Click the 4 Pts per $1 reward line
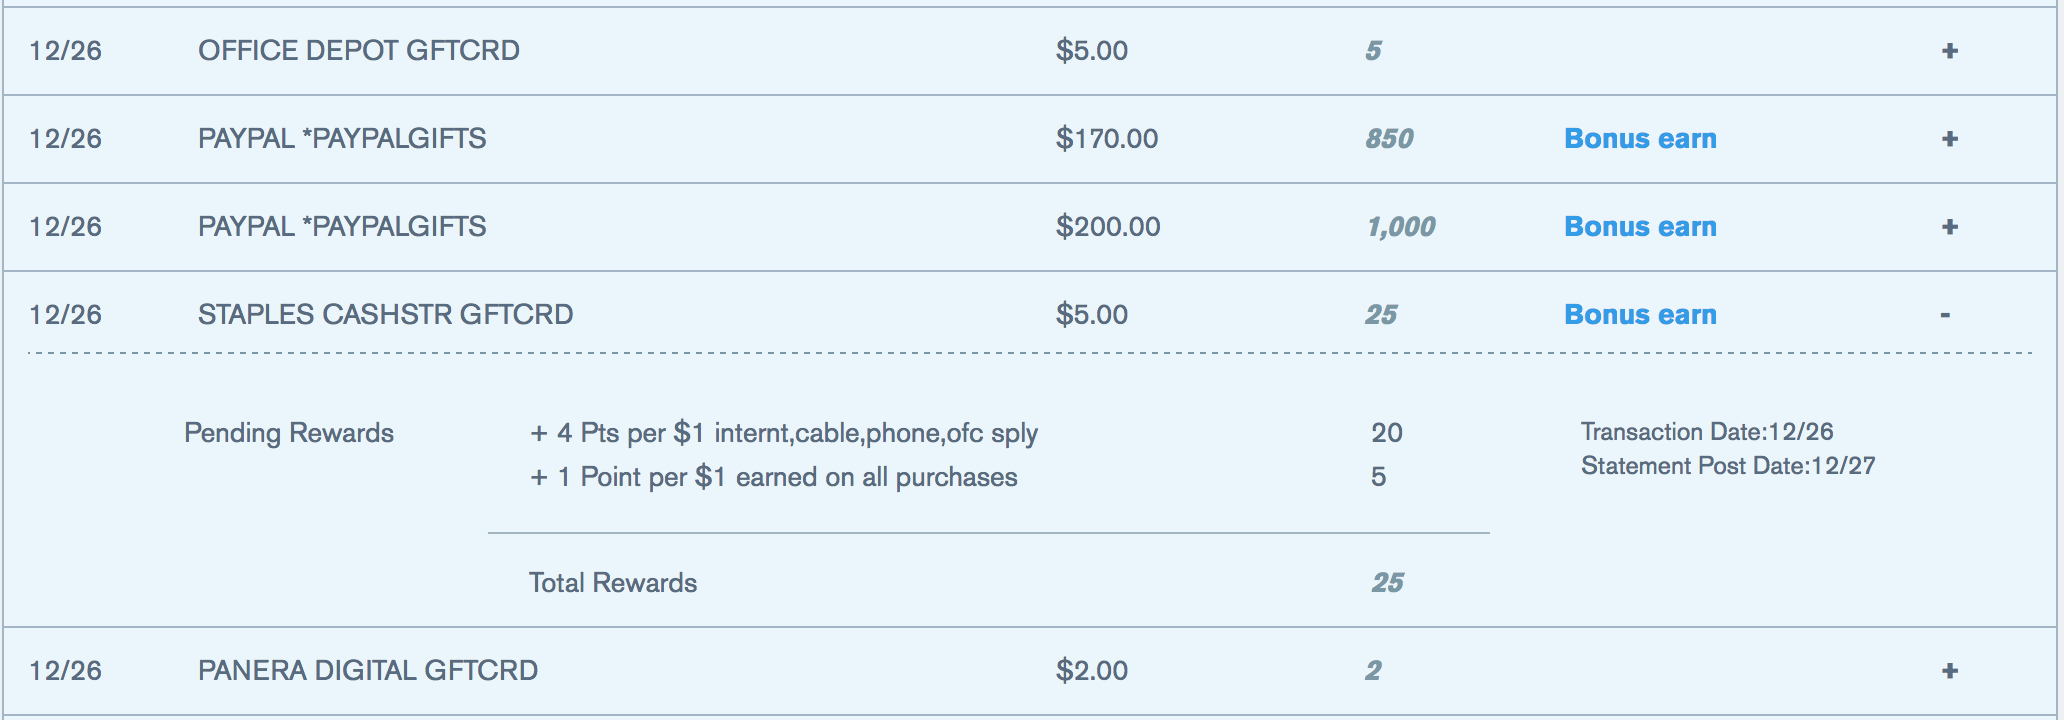2064x720 pixels. [x=783, y=433]
